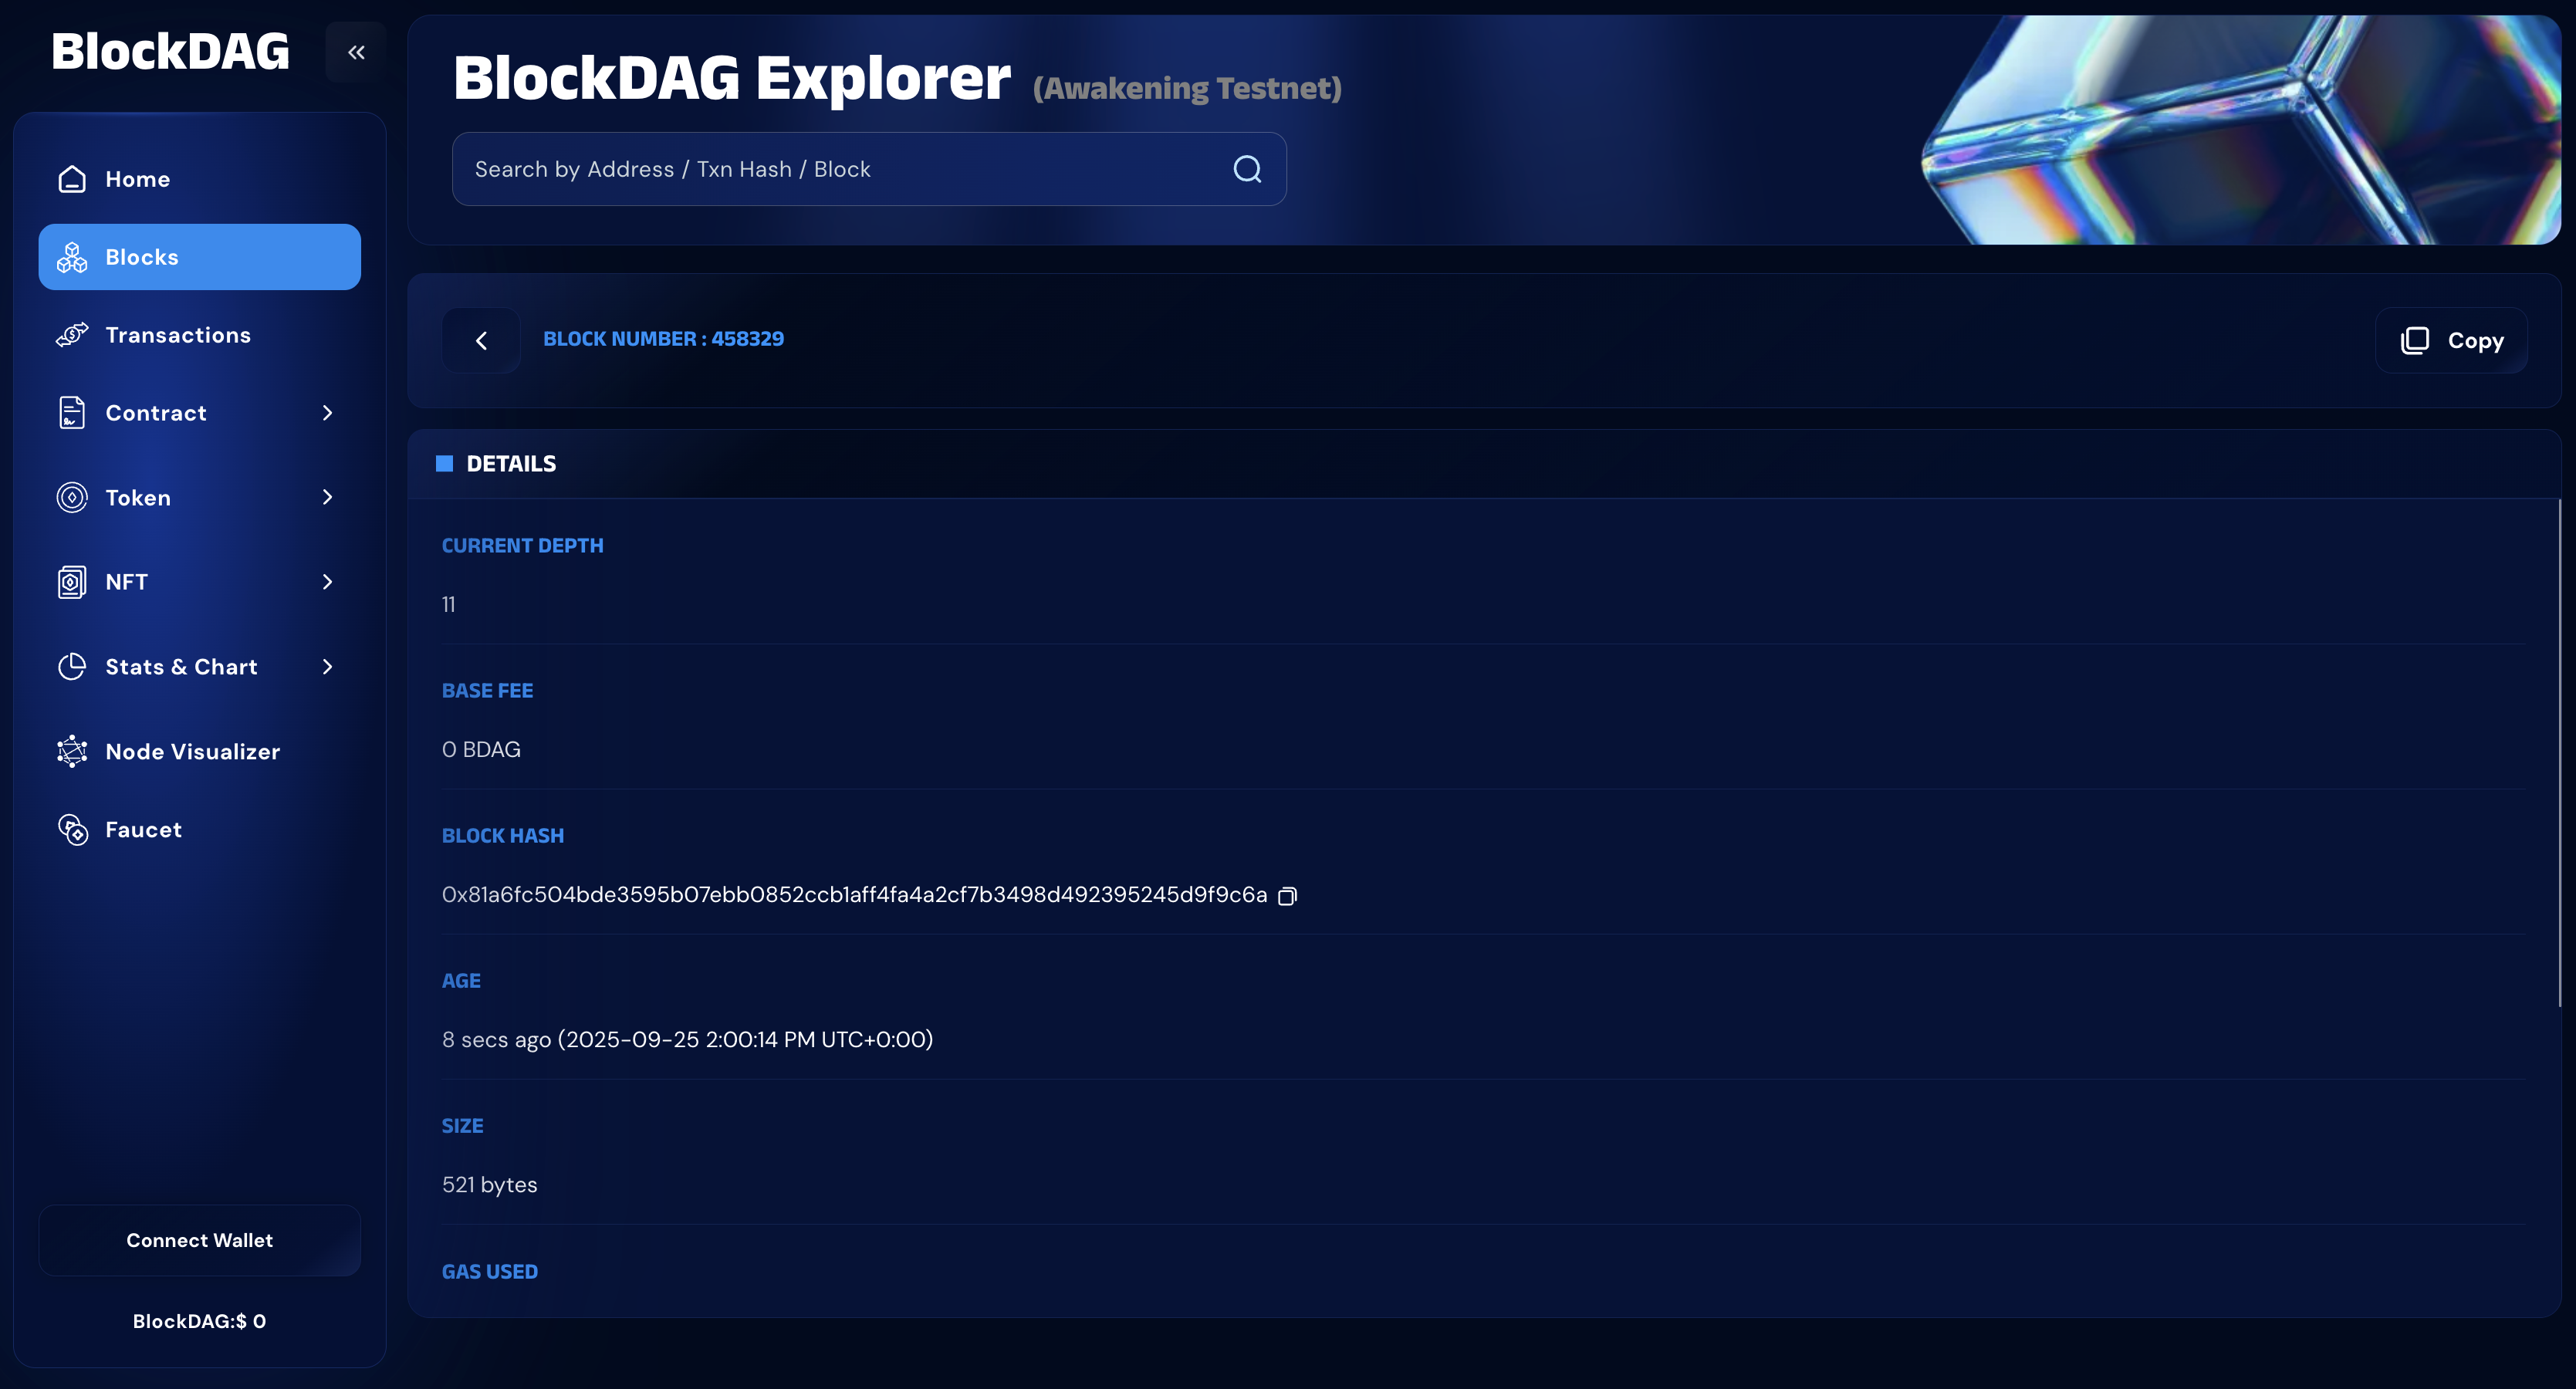Expand the Stats & Chart chevron
2576x1389 pixels.
327,666
